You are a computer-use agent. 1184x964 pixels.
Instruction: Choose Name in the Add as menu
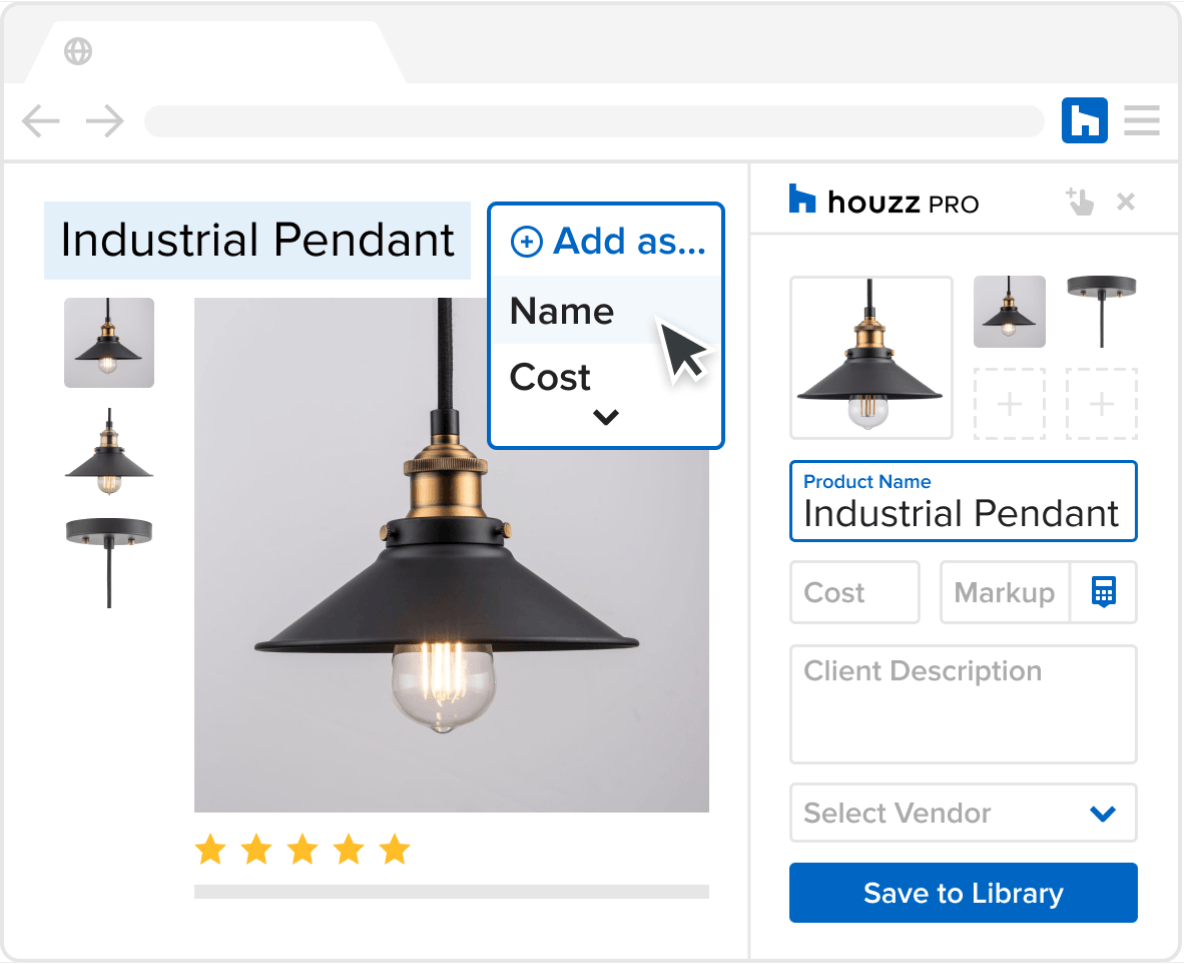tap(562, 311)
